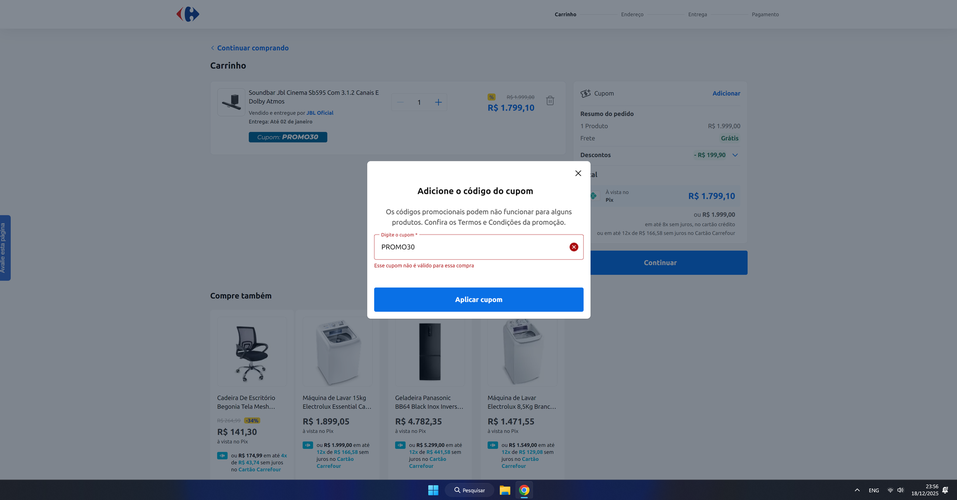957x500 pixels.
Task: Select the Endereço checkout step
Action: [632, 14]
